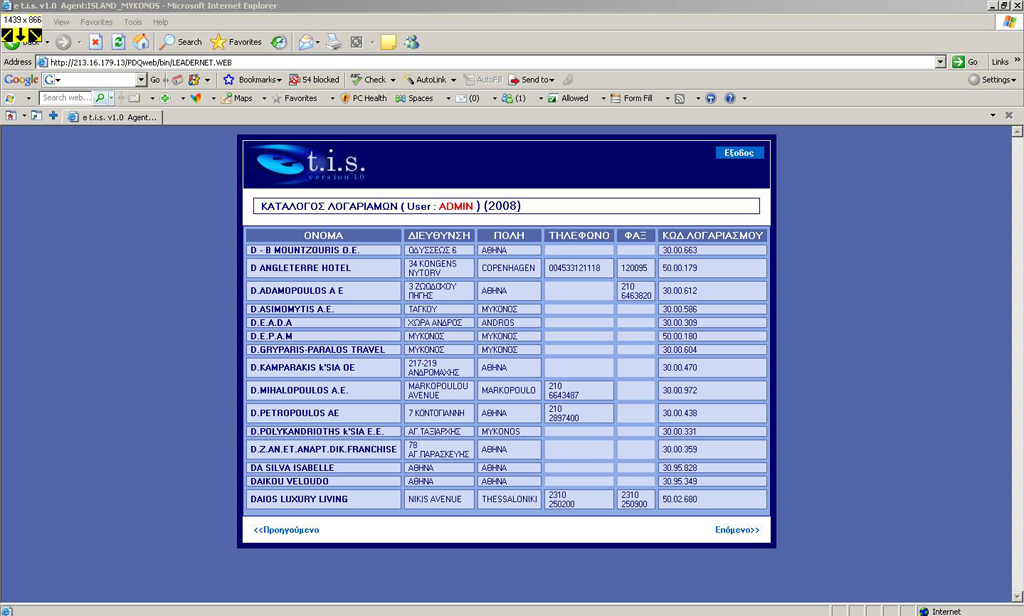The width and height of the screenshot is (1024, 616).
Task: Expand the arrow next to Form Fill
Action: pos(667,99)
